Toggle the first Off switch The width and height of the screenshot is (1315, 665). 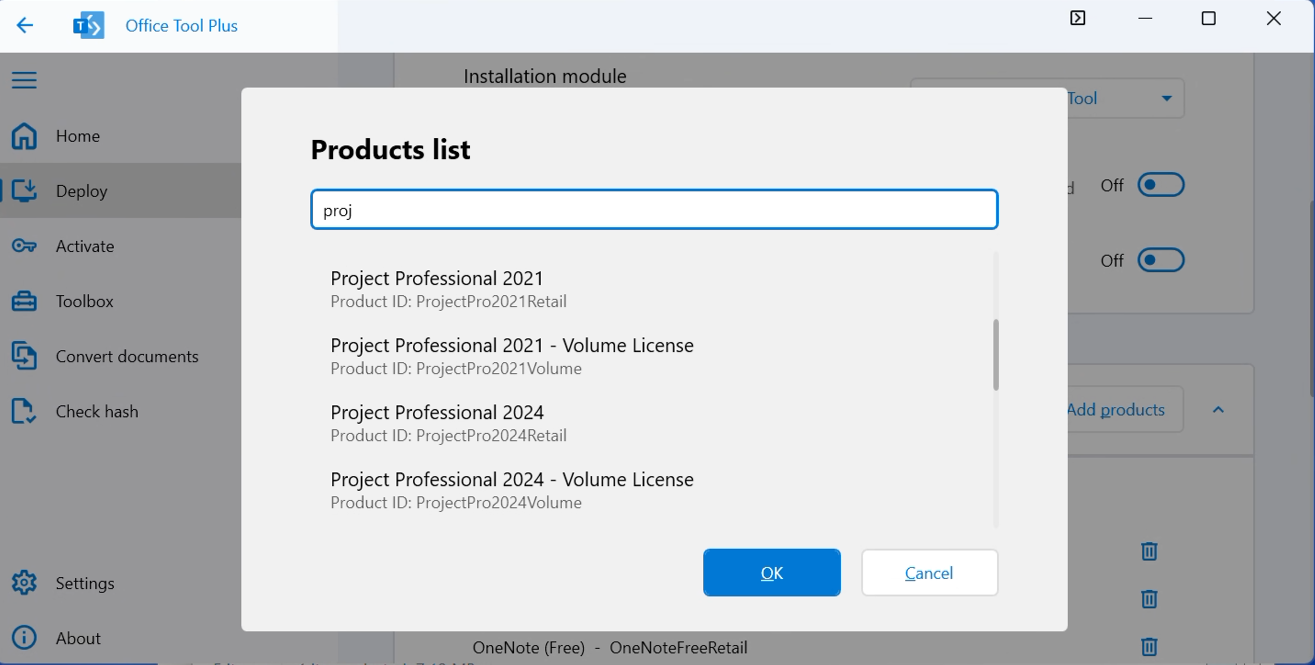(x=1161, y=185)
